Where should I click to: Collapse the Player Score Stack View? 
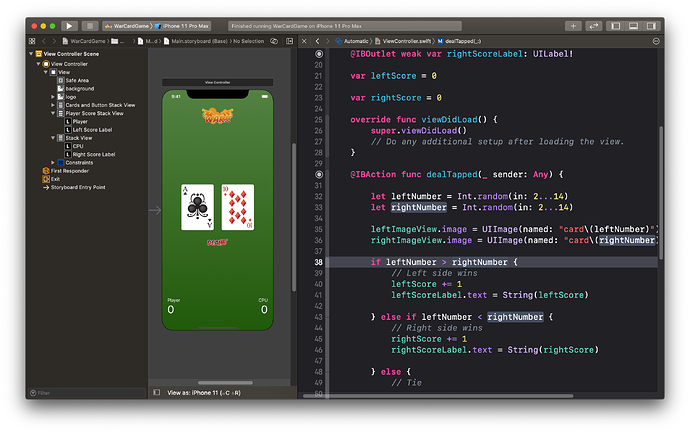pyautogui.click(x=53, y=113)
